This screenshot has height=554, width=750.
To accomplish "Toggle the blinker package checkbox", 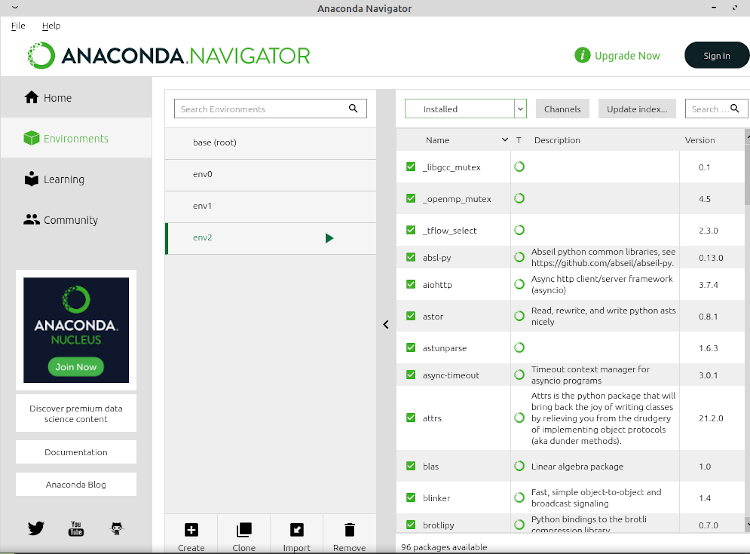I will coord(410,498).
